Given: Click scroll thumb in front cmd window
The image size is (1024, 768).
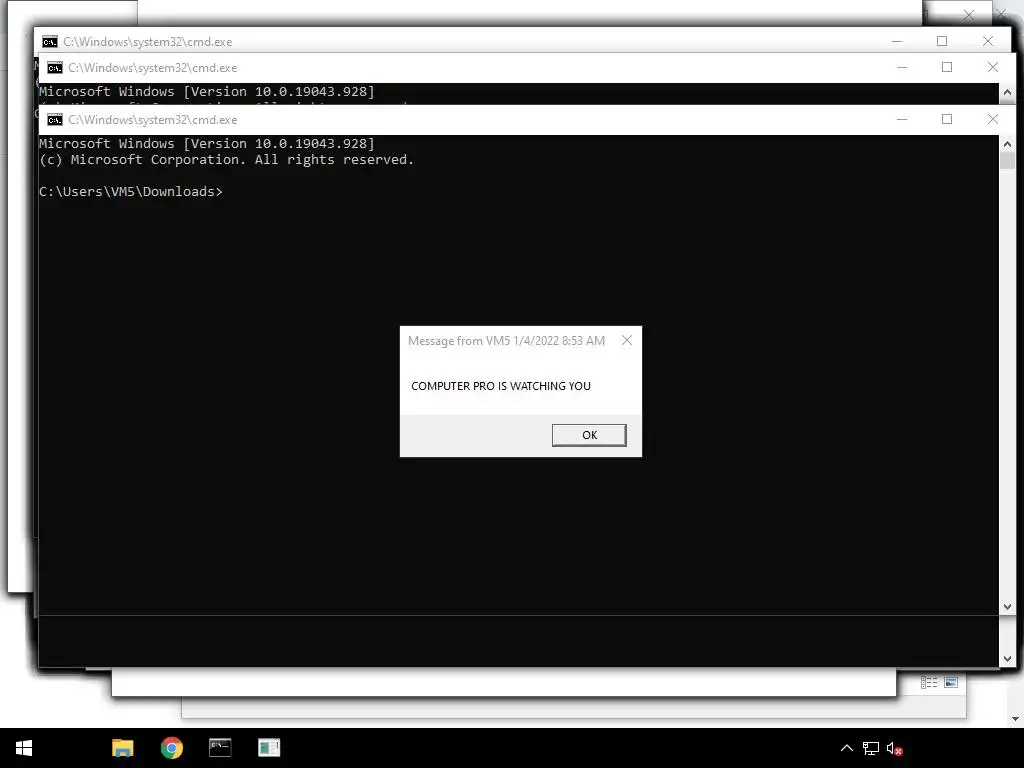Looking at the screenshot, I should pyautogui.click(x=1007, y=160).
